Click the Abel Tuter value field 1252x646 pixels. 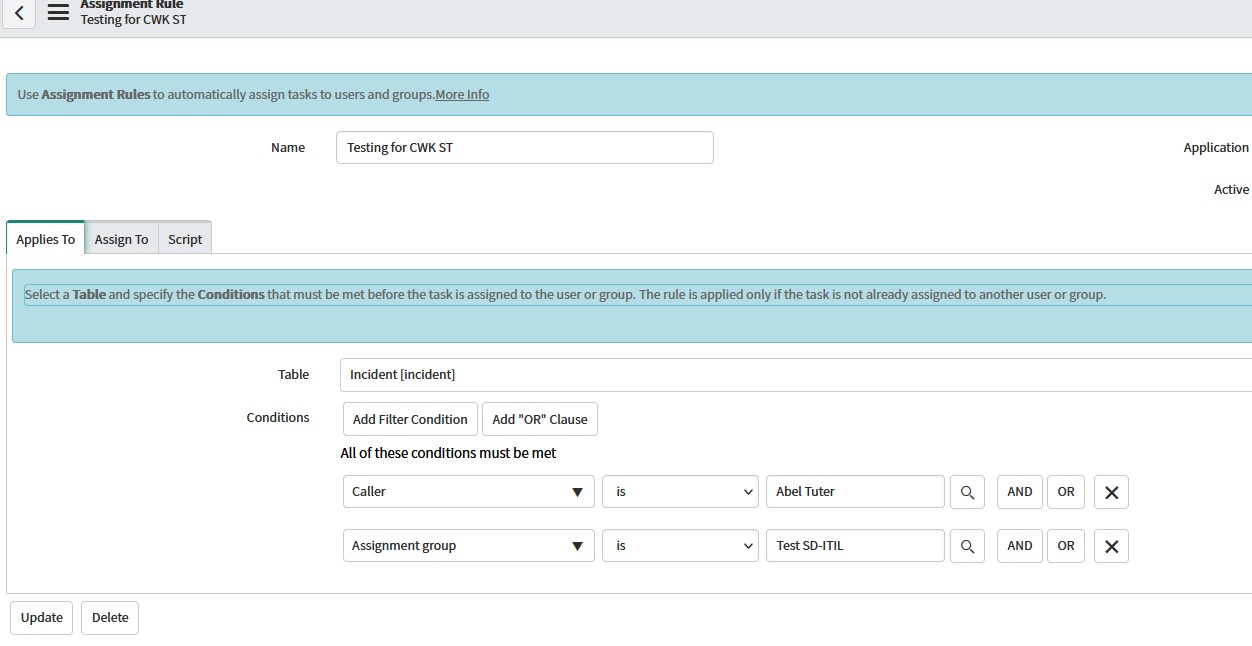[x=855, y=492]
